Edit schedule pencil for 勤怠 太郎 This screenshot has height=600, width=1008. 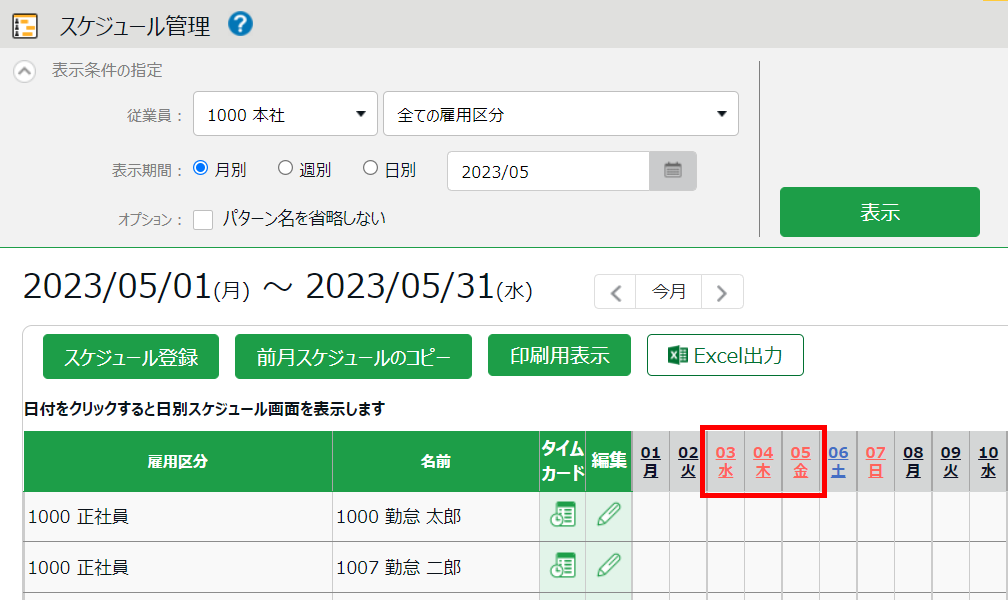pos(608,516)
